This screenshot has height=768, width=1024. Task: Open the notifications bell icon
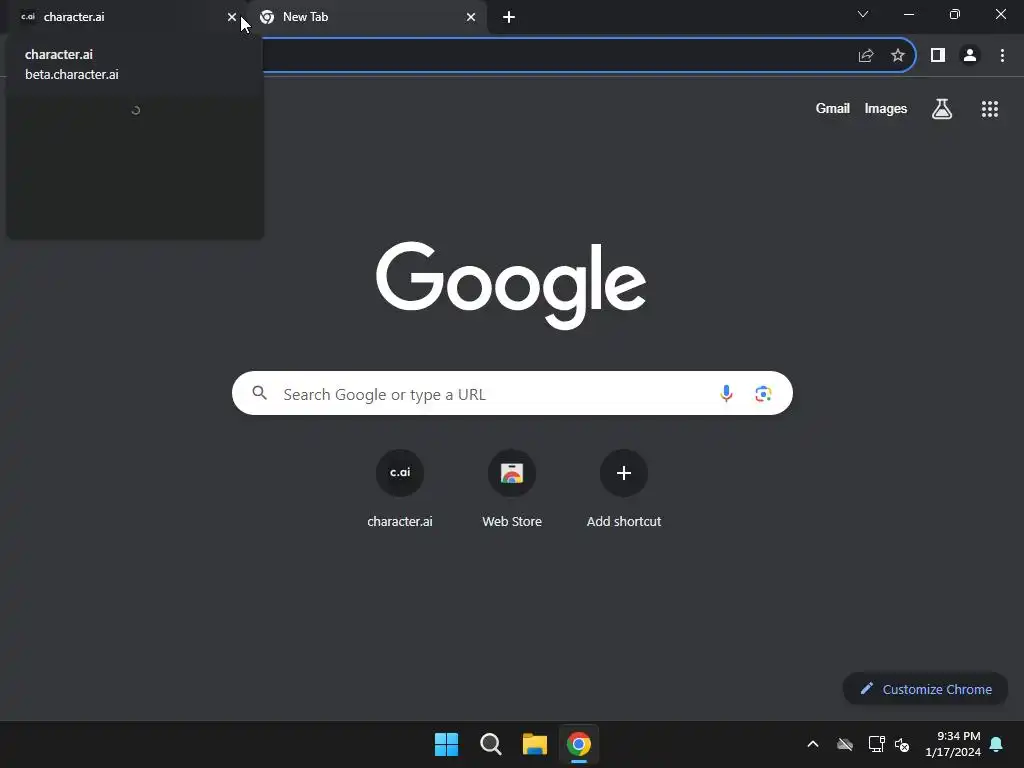pos(997,744)
